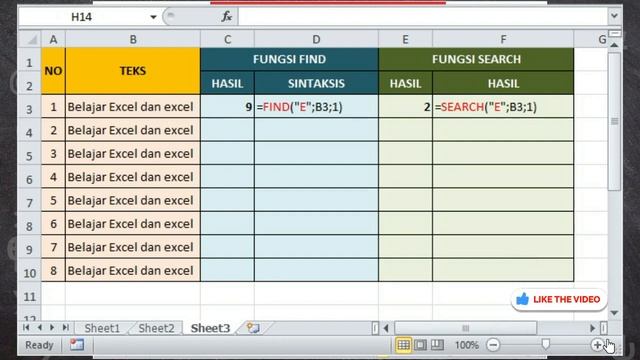Image resolution: width=640 pixels, height=360 pixels.
Task: Click SEARCH result cell showing 2
Action: click(405, 107)
